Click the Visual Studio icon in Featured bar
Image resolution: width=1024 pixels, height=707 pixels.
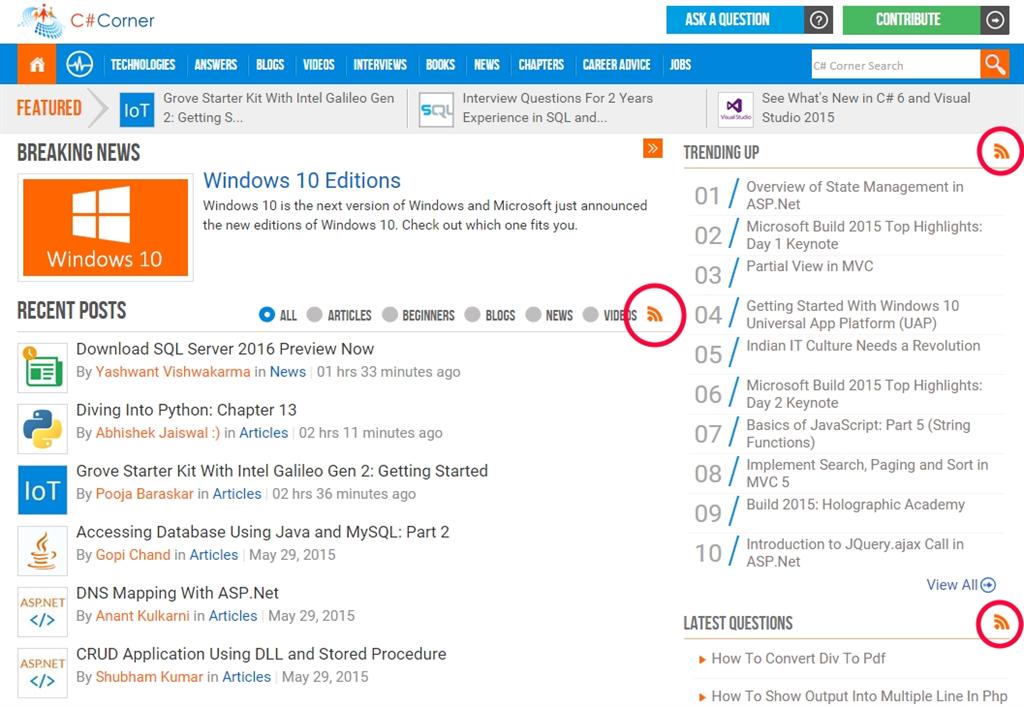(735, 109)
